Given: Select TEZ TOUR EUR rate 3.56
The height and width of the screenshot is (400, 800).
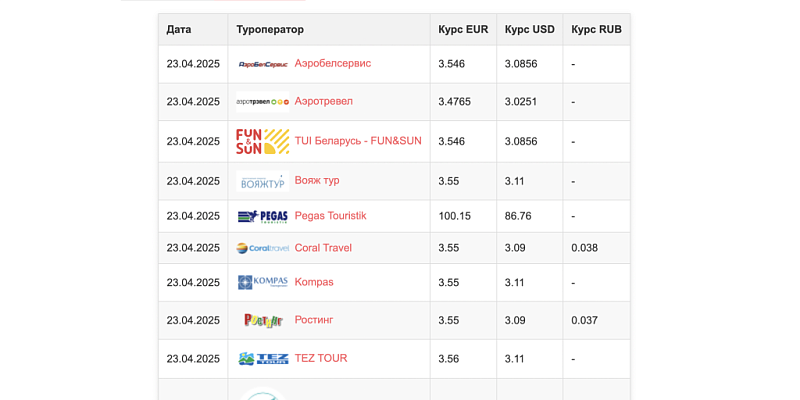Looking at the screenshot, I should coord(448,359).
